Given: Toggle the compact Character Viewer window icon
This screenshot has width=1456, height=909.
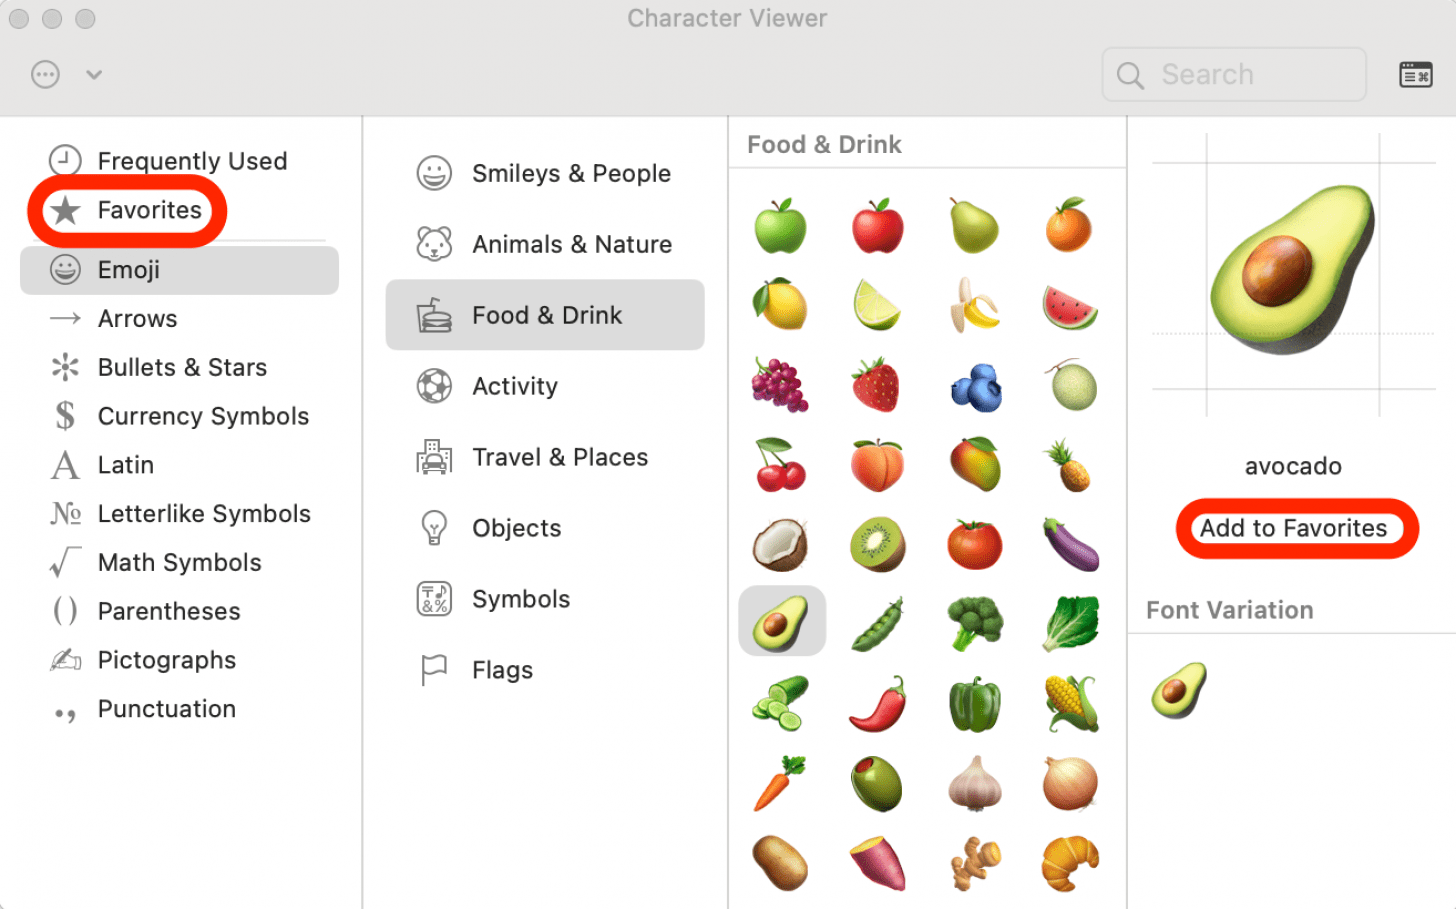Looking at the screenshot, I should pos(1415,75).
